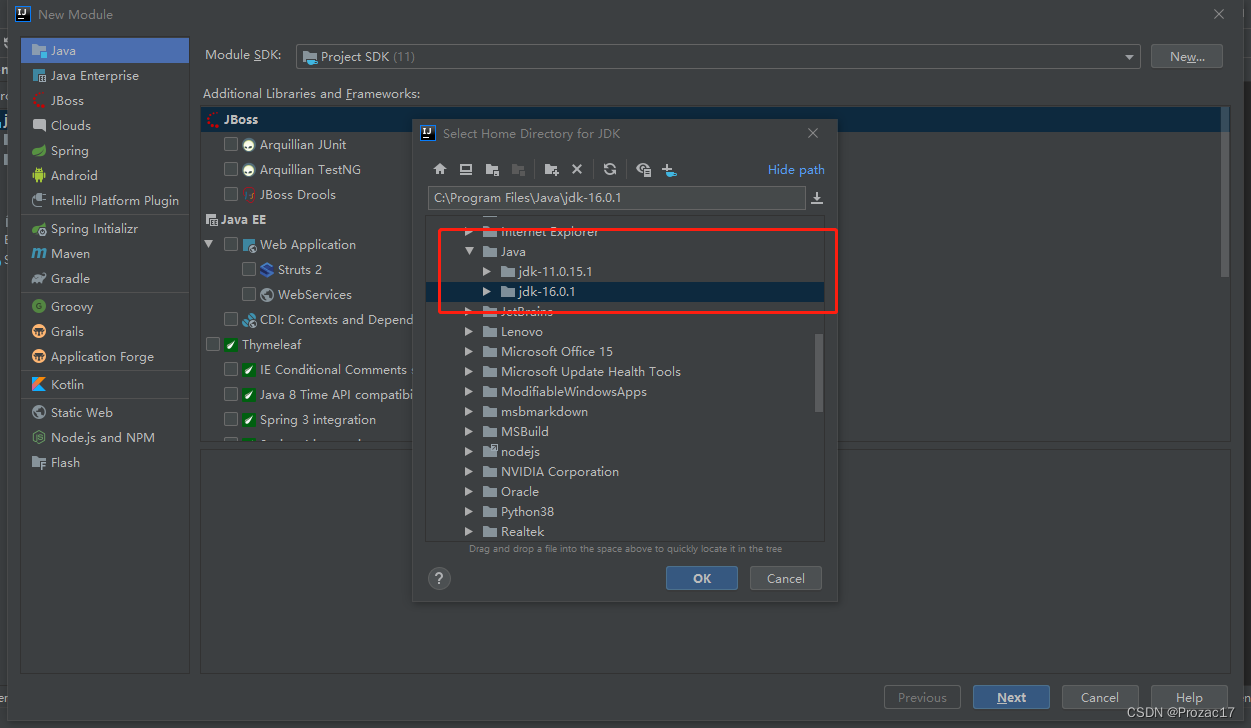
Task: Enable the Thymeleaf checkbox
Action: pyautogui.click(x=213, y=344)
